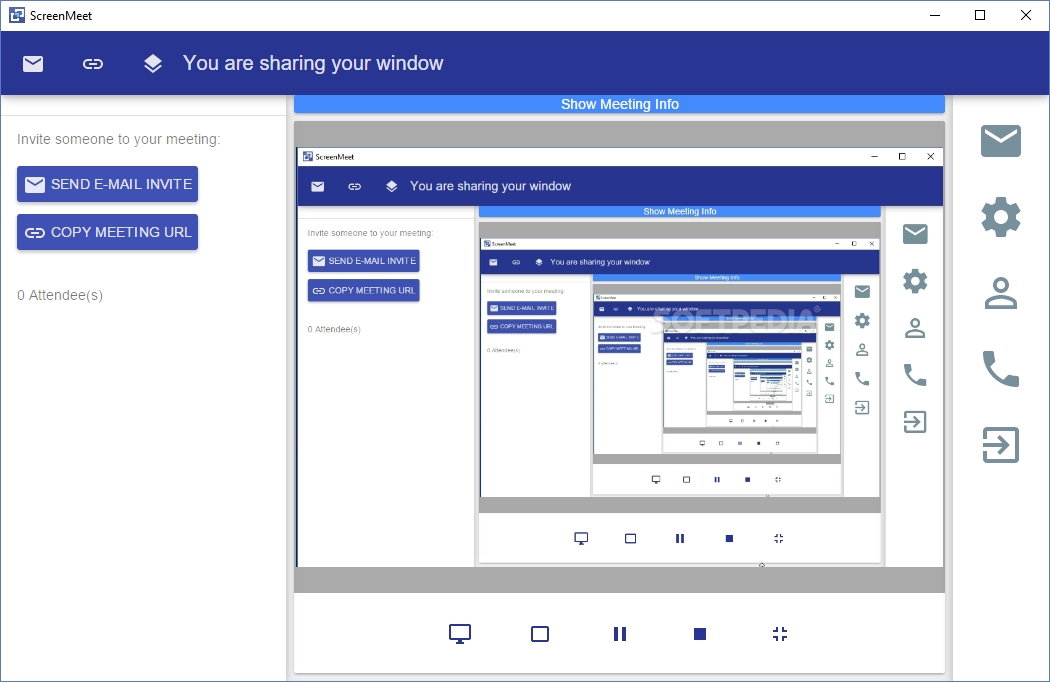Minimize the ScreenMeet window
Image resolution: width=1050 pixels, height=682 pixels.
pyautogui.click(x=935, y=15)
